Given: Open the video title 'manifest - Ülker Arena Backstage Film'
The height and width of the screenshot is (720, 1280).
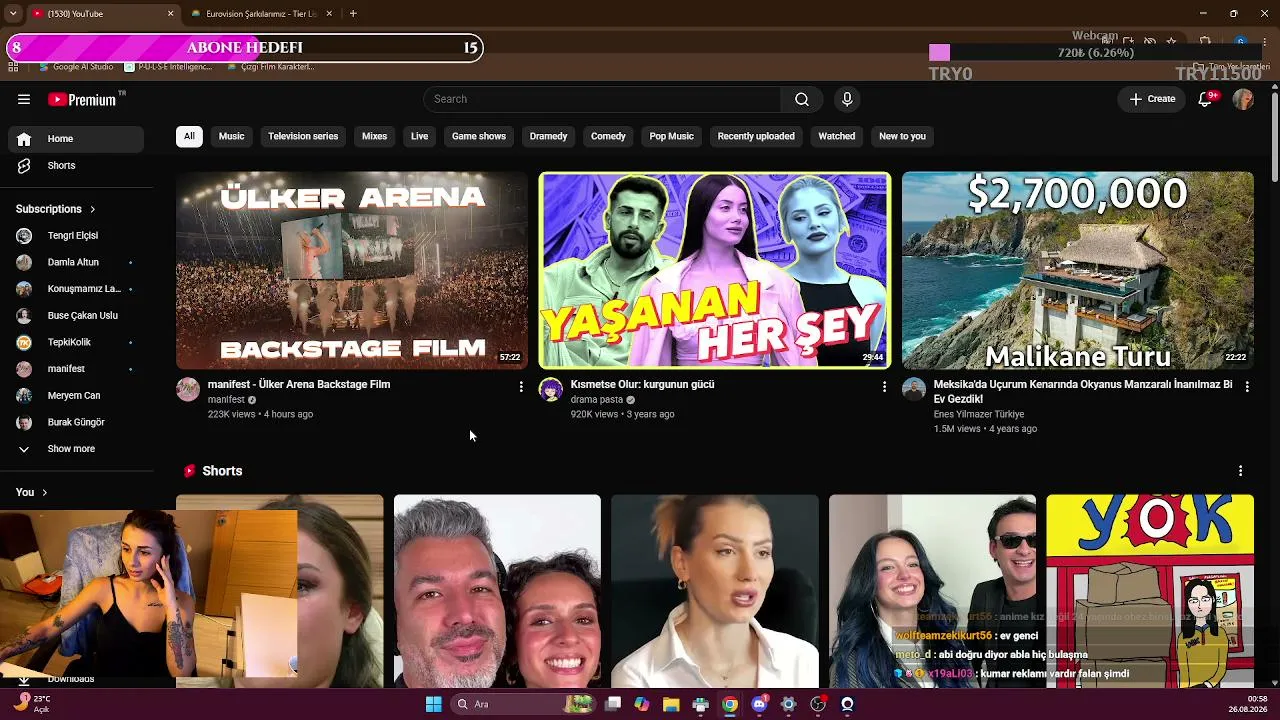Looking at the screenshot, I should coord(299,384).
